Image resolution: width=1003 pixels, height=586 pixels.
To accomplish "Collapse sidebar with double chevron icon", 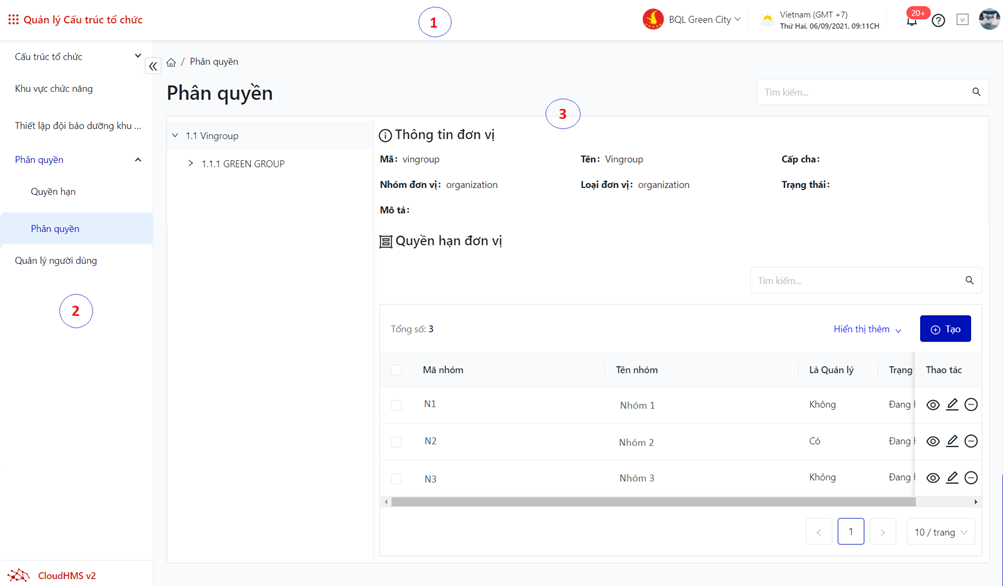I will click(x=153, y=66).
